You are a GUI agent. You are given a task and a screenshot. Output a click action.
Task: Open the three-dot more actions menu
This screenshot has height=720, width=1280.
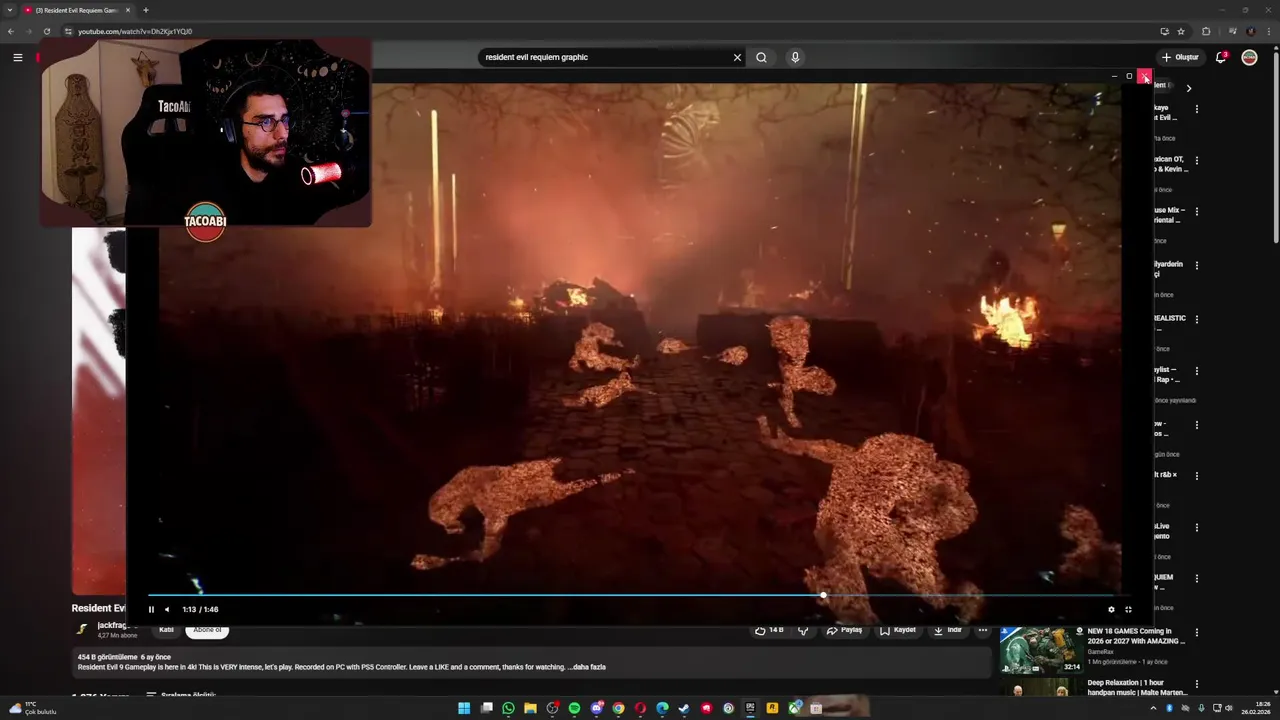click(983, 630)
